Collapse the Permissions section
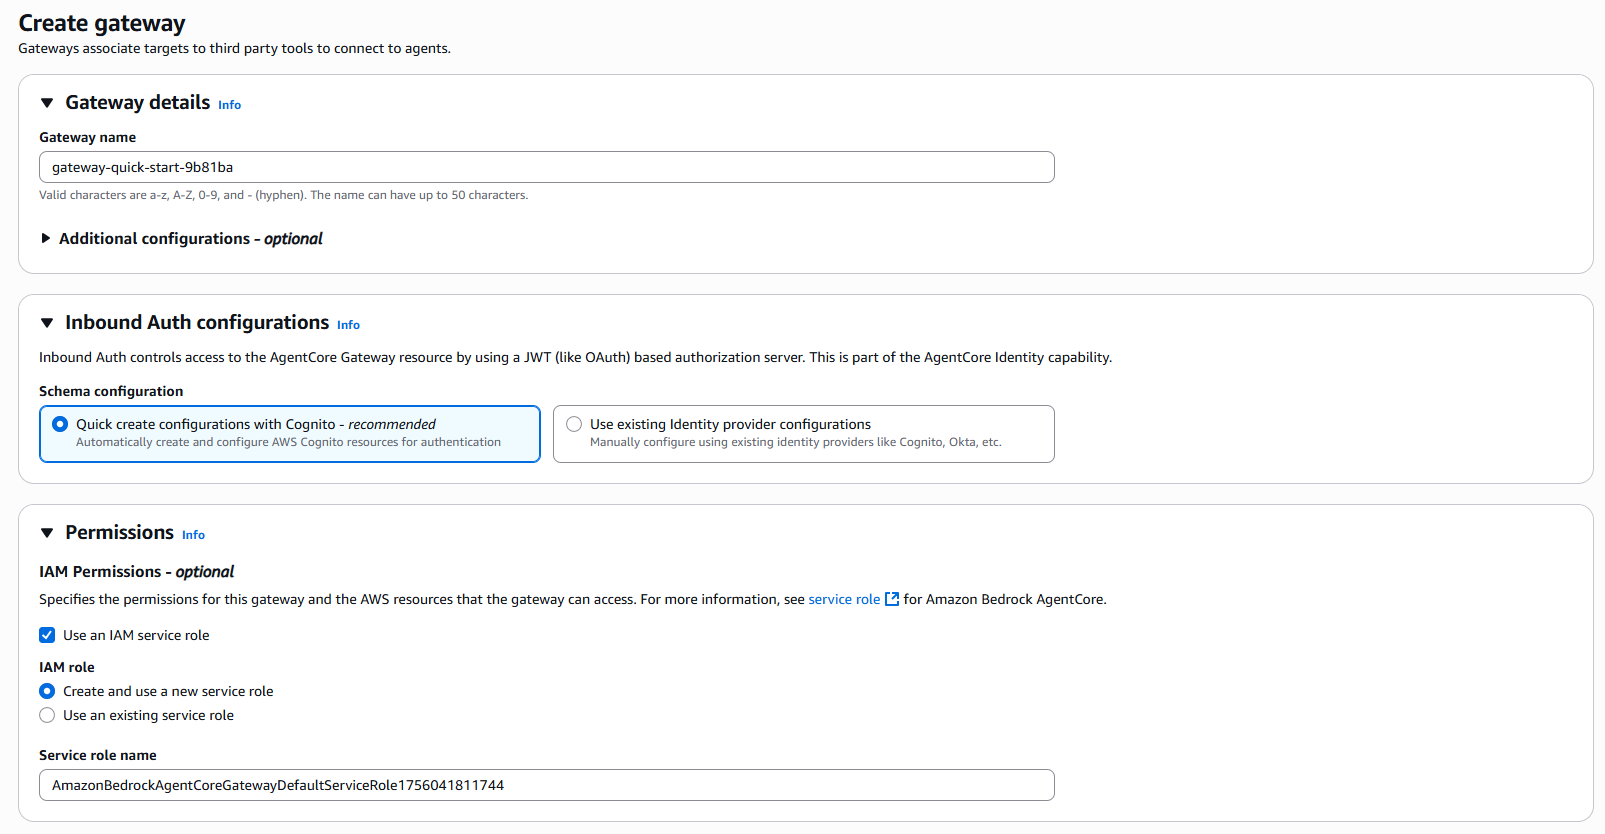 point(47,533)
